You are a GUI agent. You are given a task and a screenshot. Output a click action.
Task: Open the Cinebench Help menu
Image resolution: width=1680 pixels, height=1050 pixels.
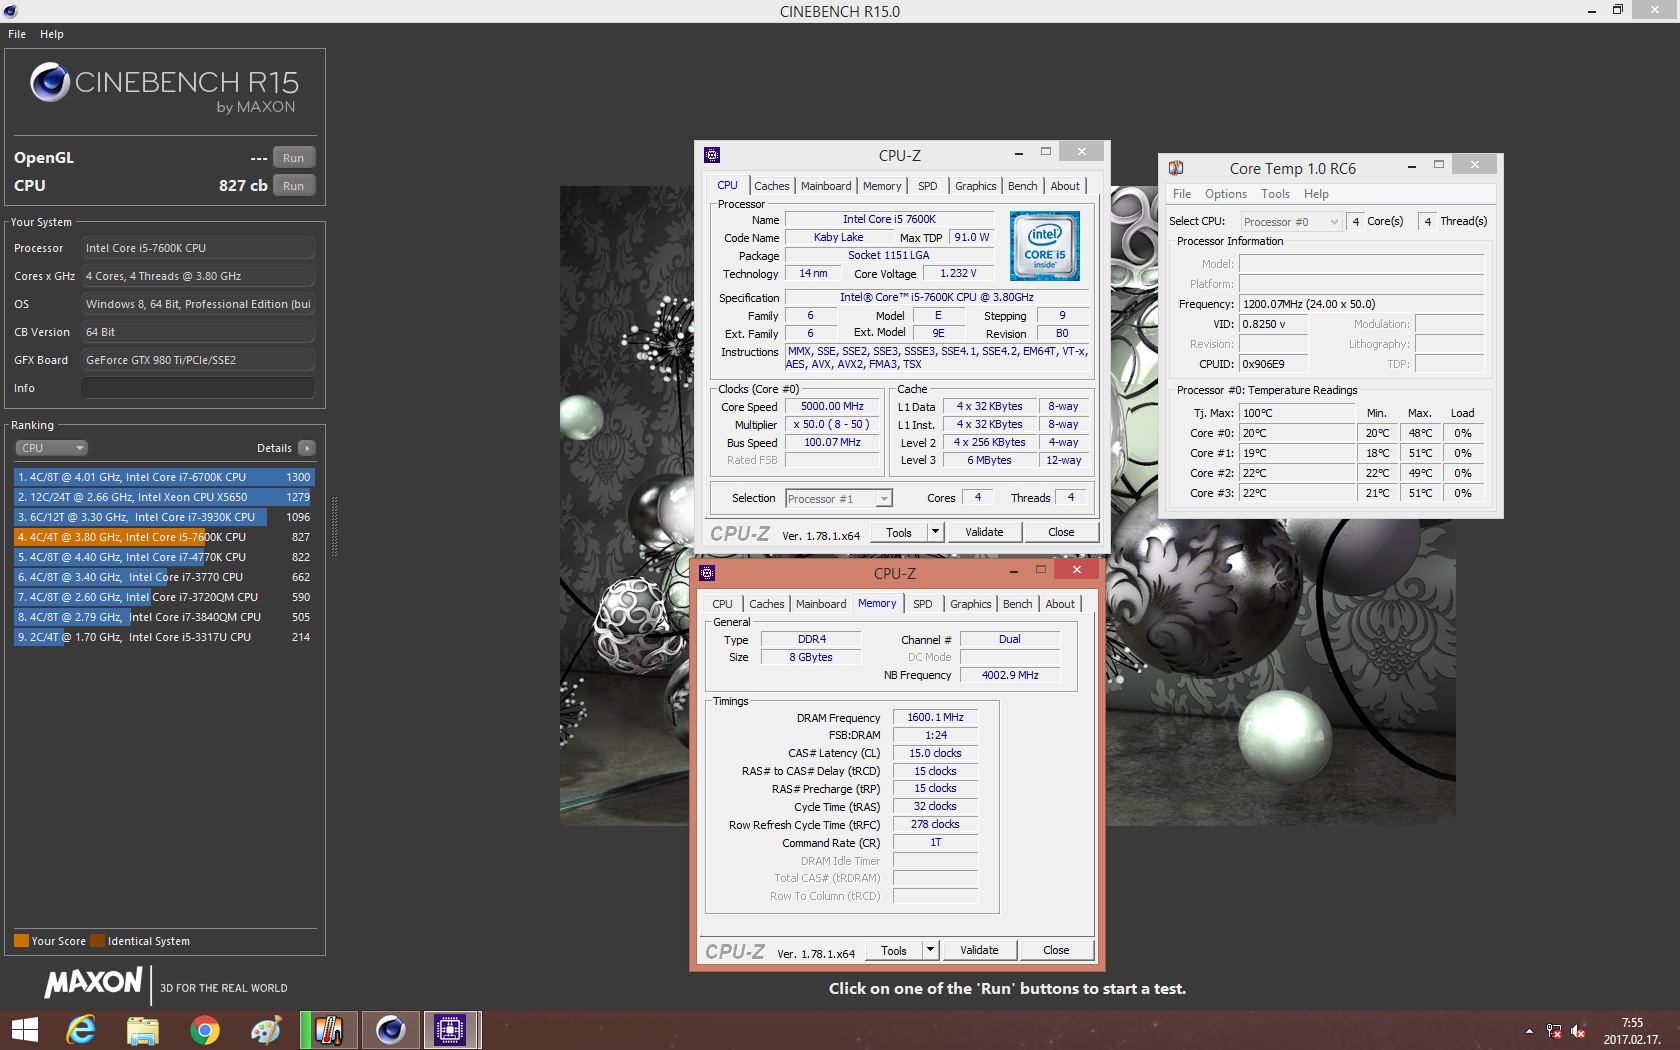52,34
